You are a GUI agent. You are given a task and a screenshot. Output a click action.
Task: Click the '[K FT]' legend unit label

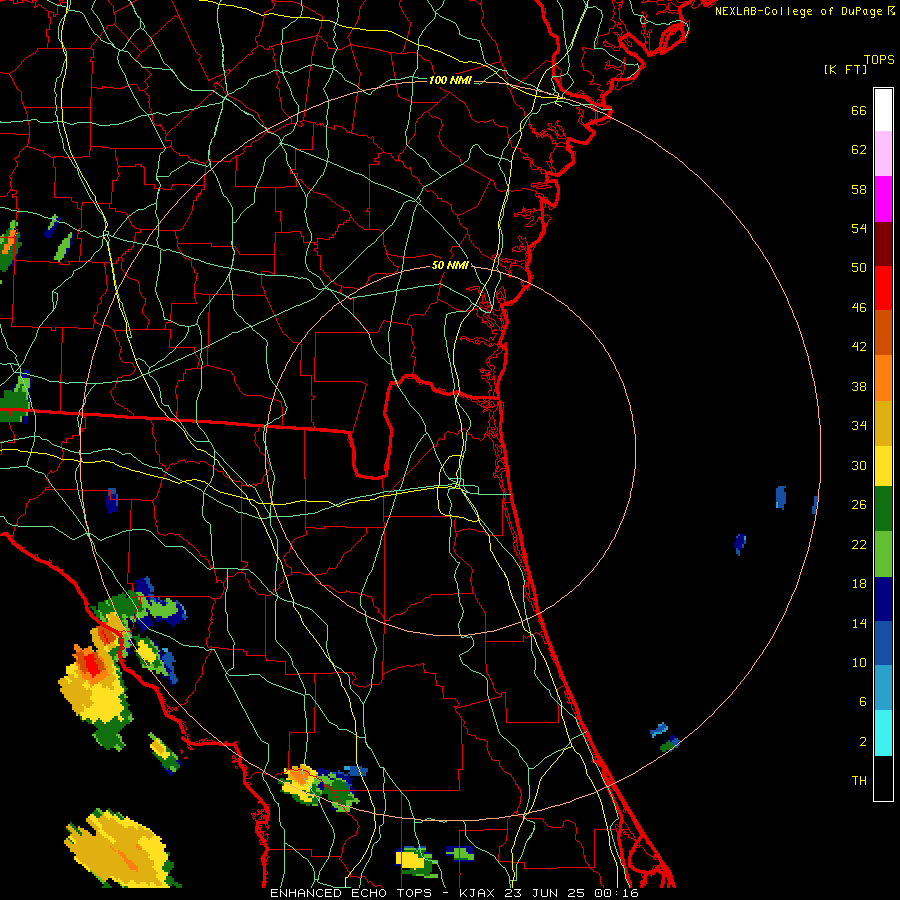tap(845, 69)
